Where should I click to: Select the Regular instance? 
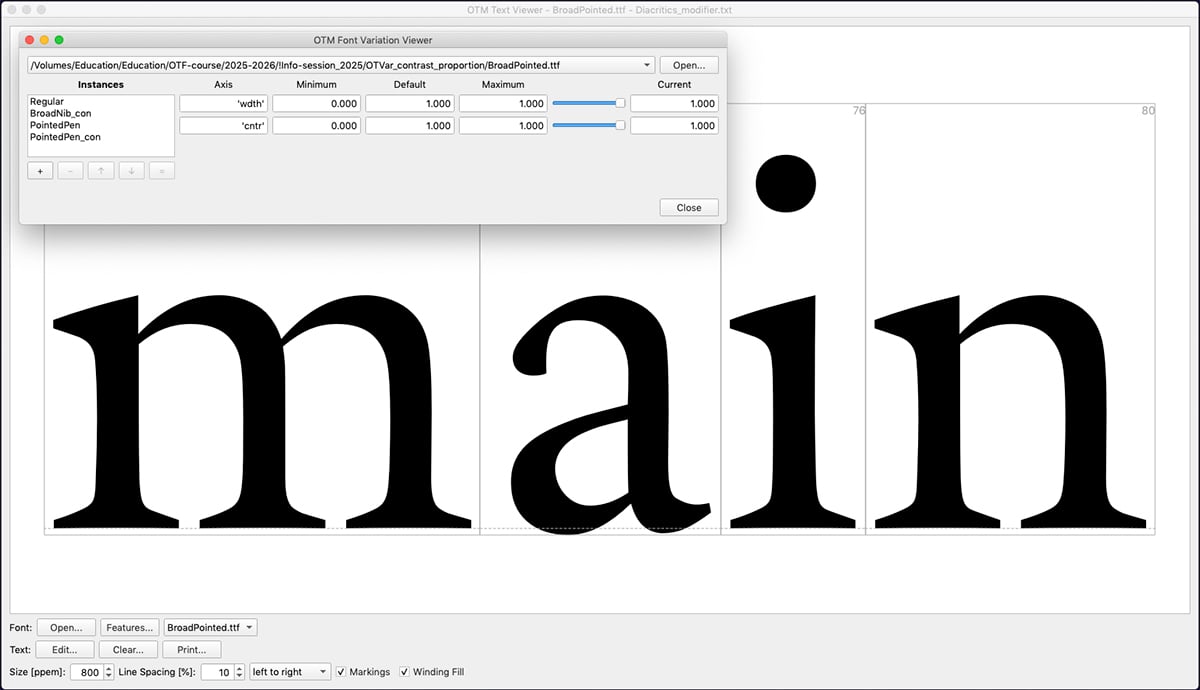click(47, 102)
